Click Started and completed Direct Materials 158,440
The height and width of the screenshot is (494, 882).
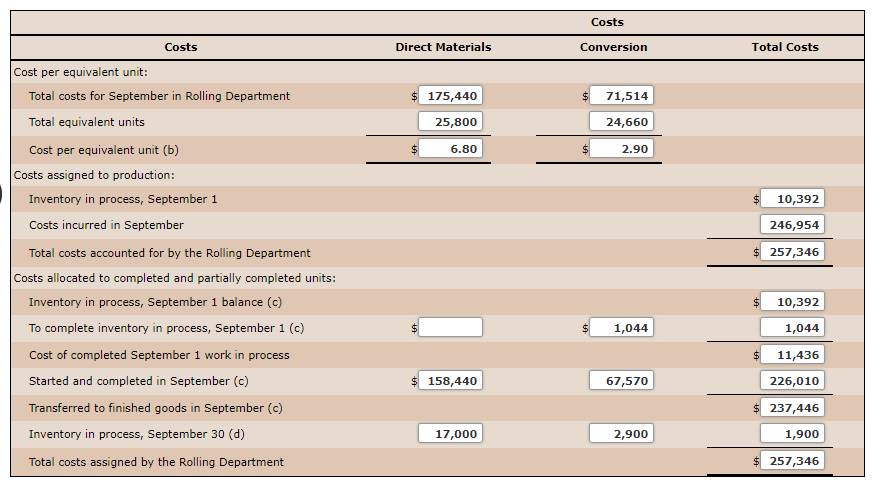click(450, 381)
